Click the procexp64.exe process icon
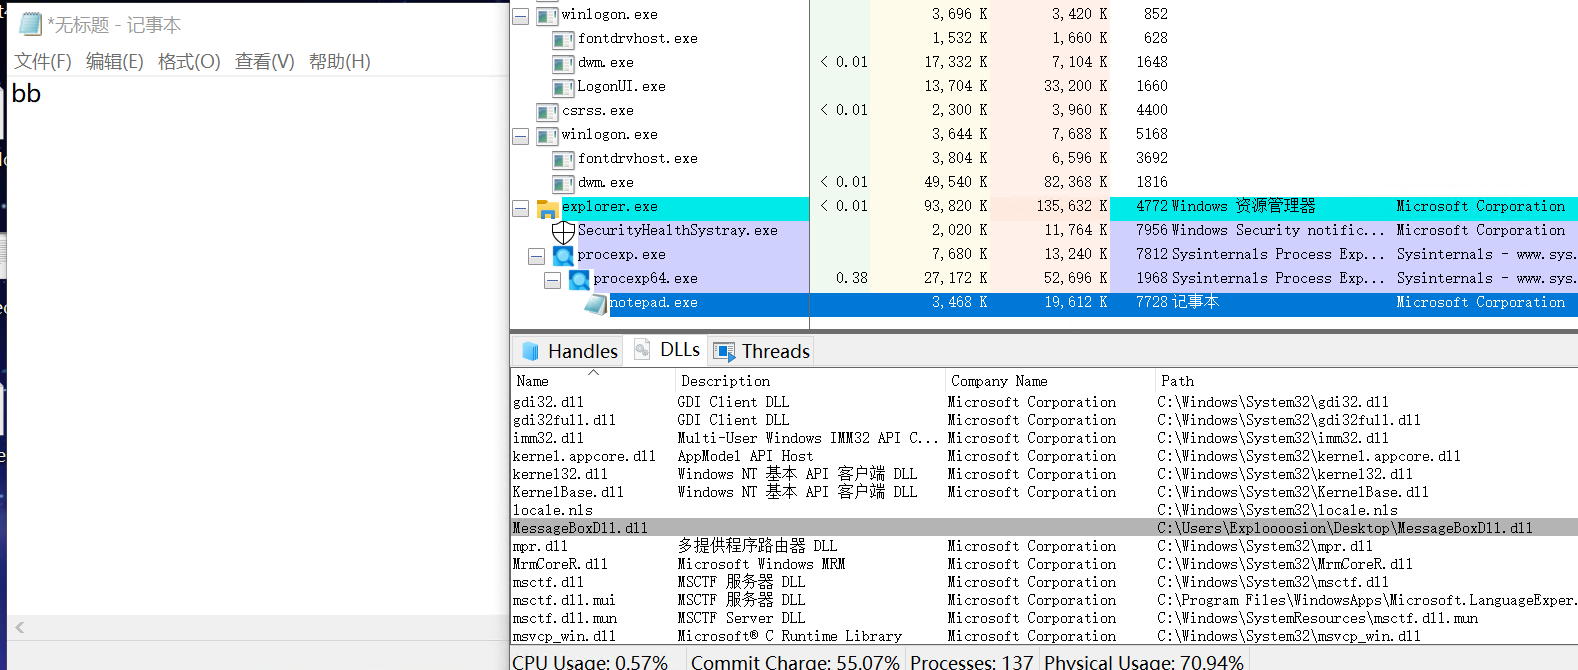Viewport: 1578px width, 670px height. (x=579, y=280)
